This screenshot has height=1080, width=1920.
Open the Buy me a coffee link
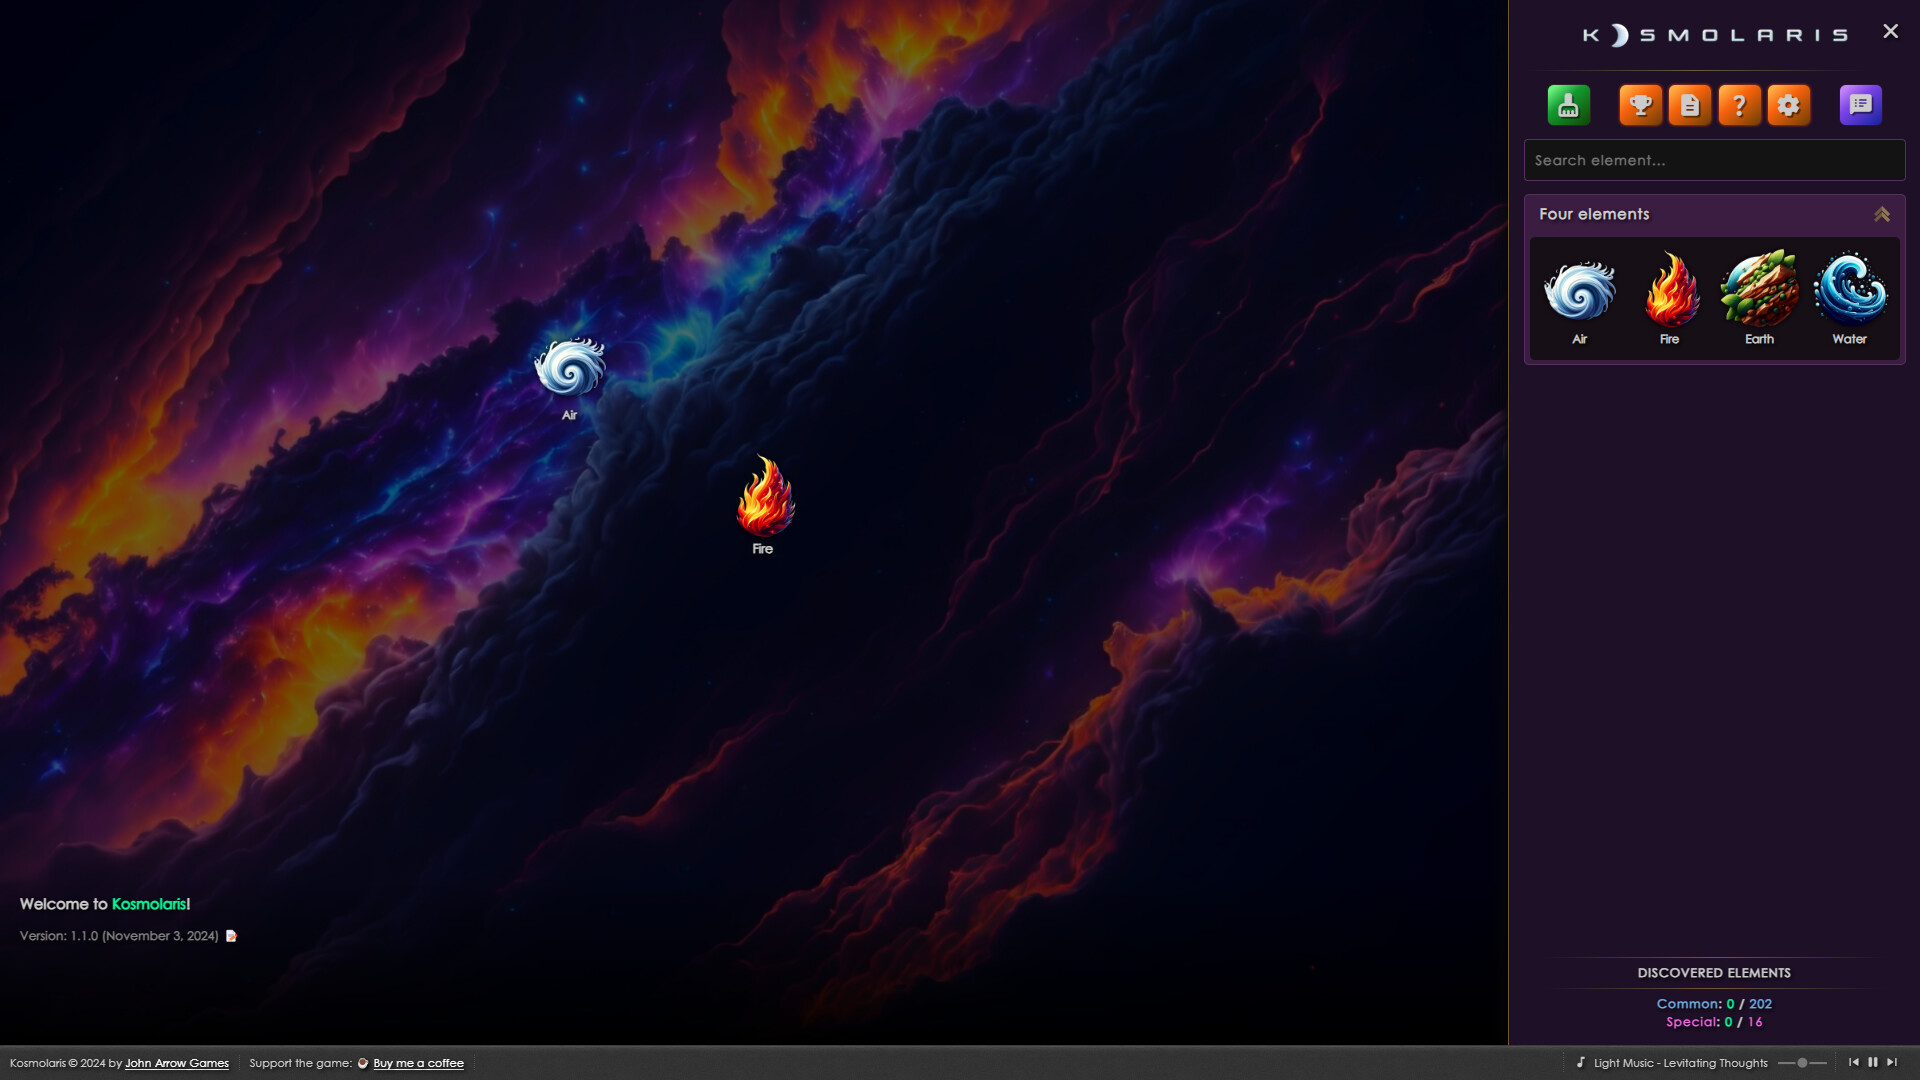tap(418, 1063)
